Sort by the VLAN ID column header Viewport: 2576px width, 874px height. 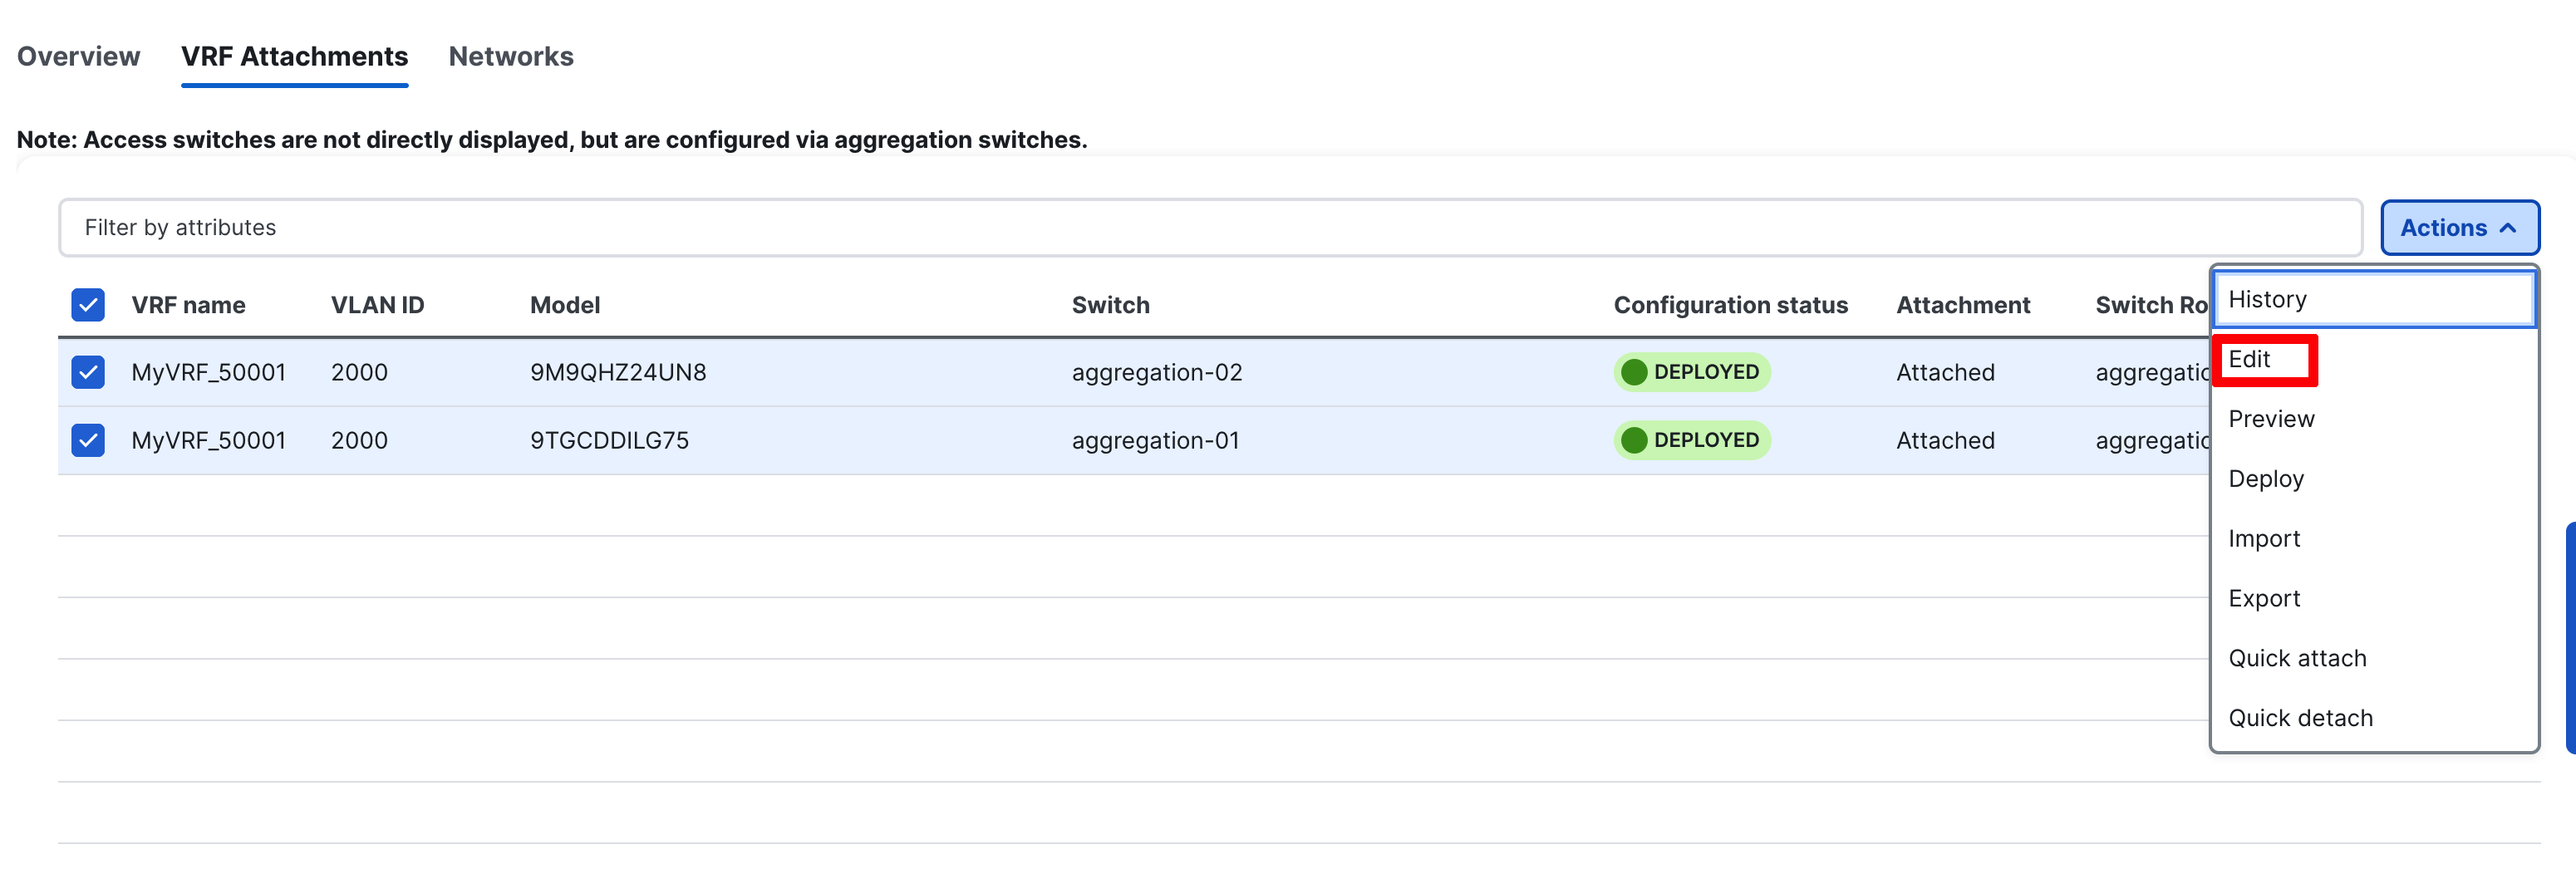(377, 305)
